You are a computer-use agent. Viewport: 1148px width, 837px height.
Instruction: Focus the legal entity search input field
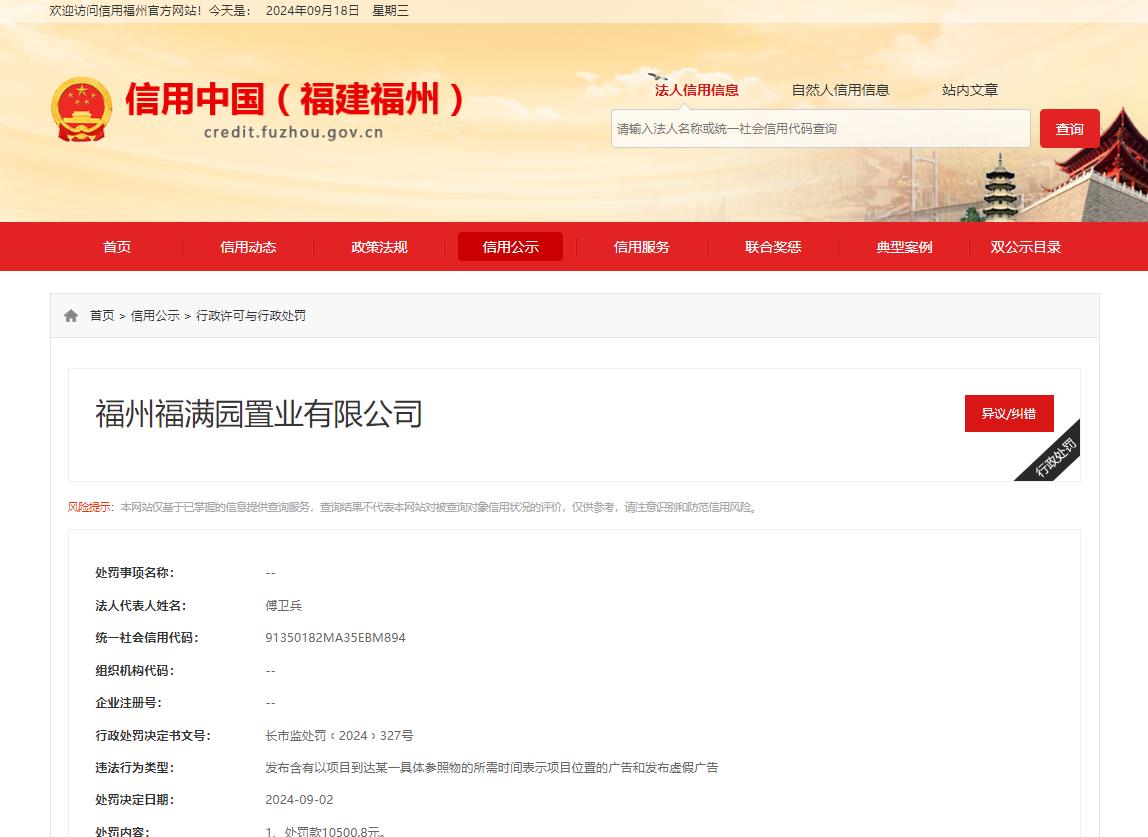pyautogui.click(x=821, y=129)
